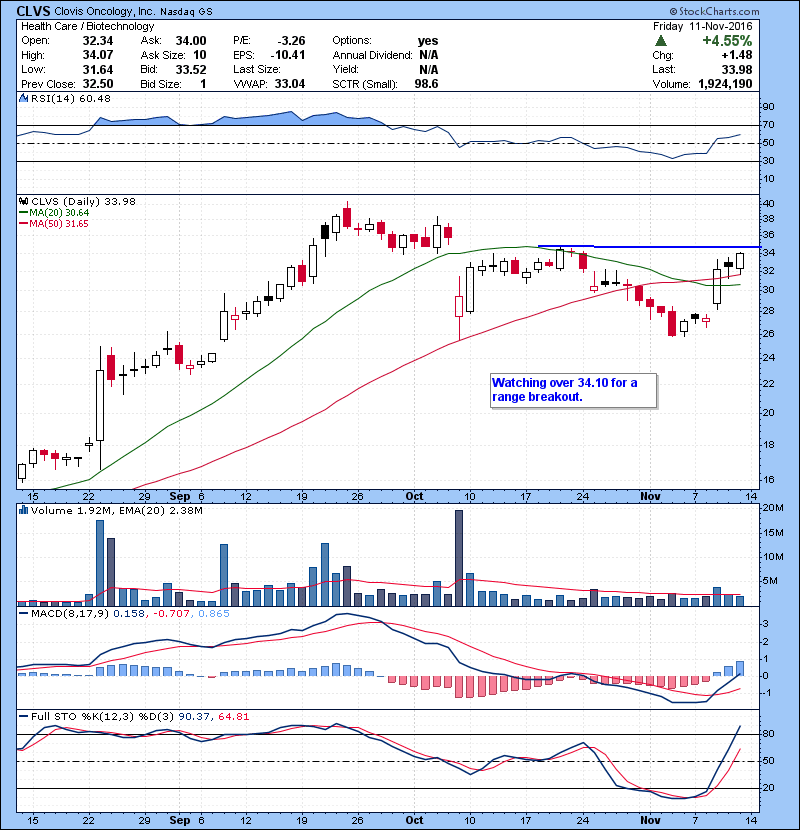Viewport: 800px width, 830px height.
Task: Click the StockCharts.com copyright text
Action: tap(714, 11)
